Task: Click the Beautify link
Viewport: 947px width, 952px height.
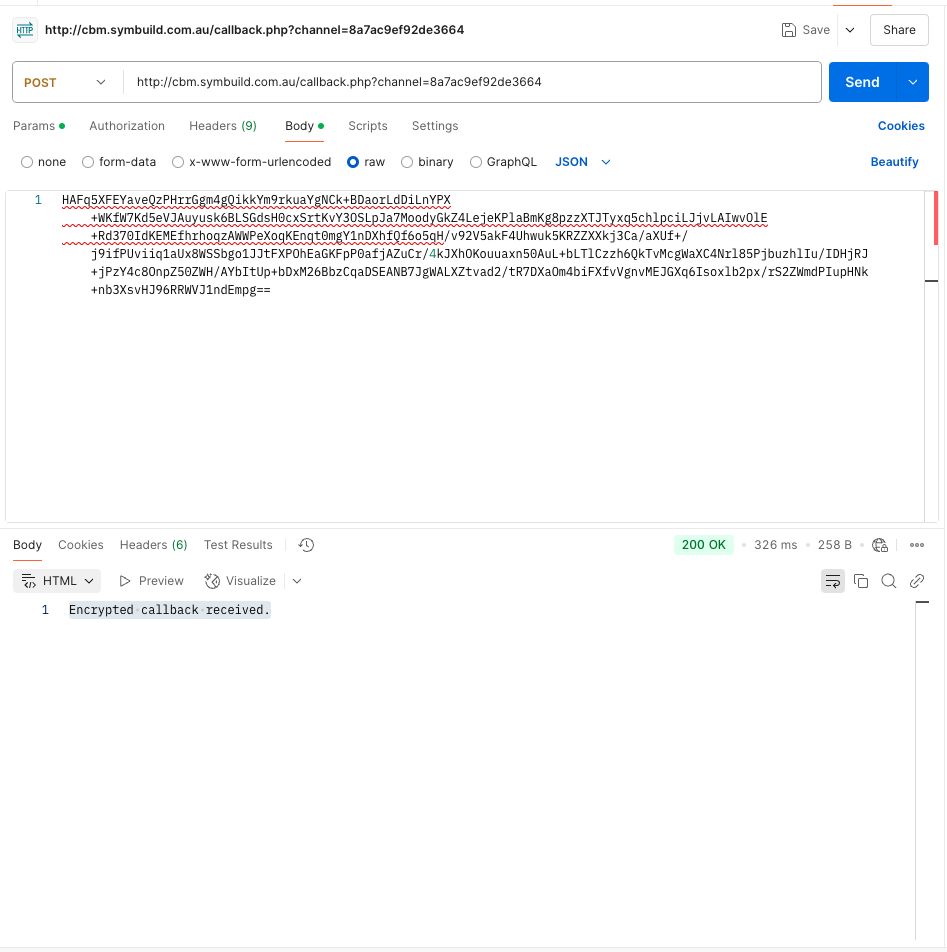Action: point(894,162)
